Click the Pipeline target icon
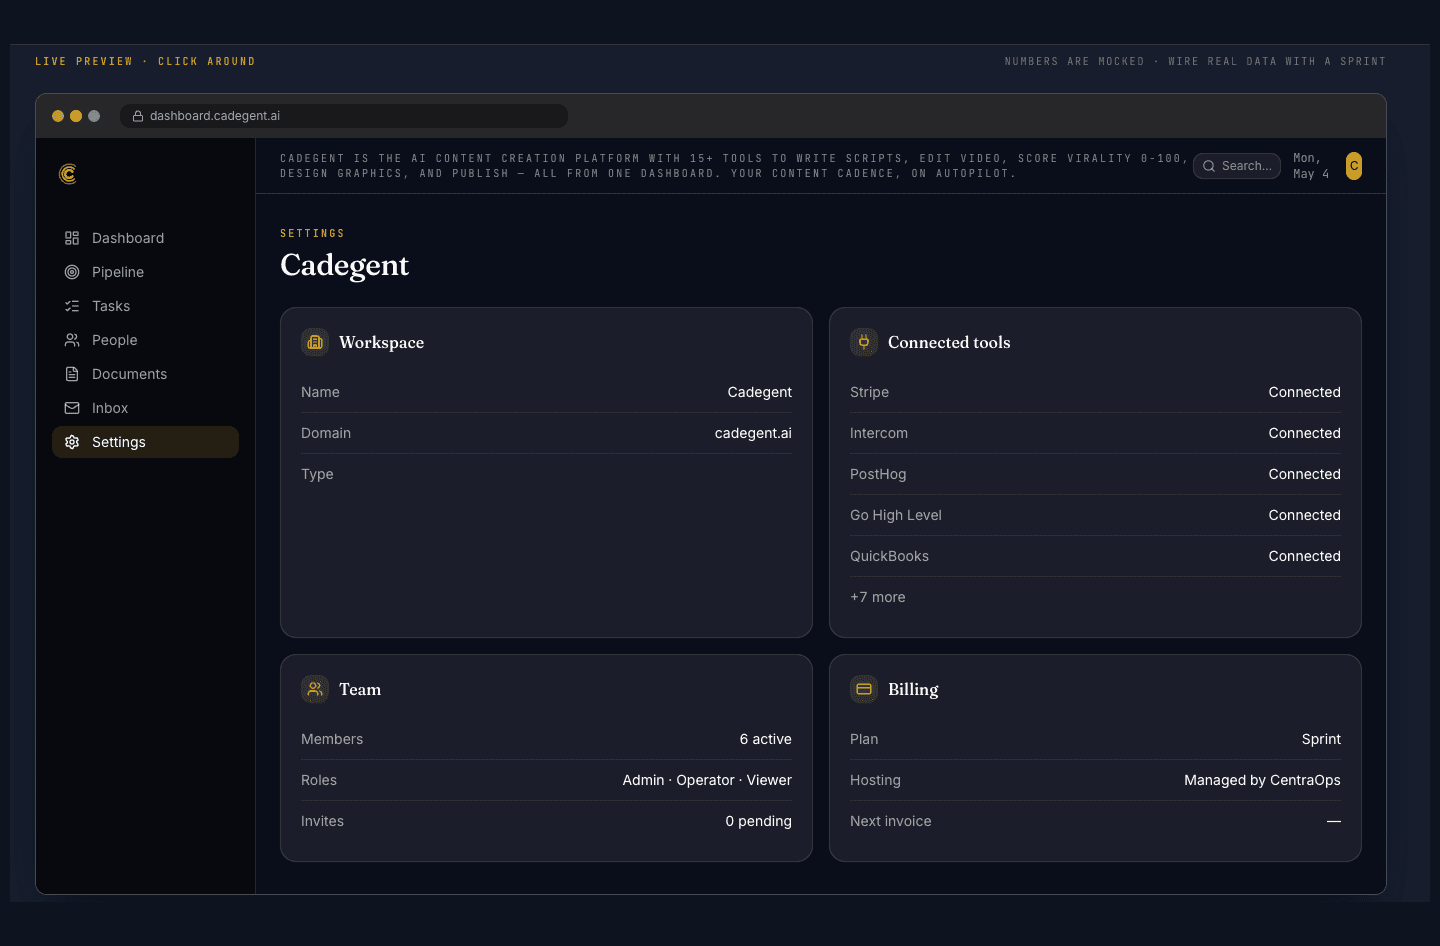Image resolution: width=1440 pixels, height=946 pixels. (x=72, y=272)
